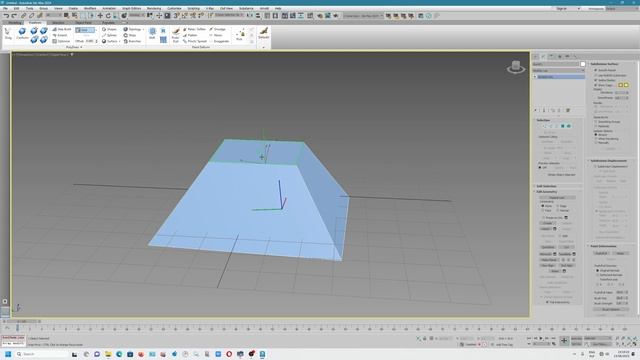This screenshot has width=640, height=360.
Task: Click the object name input field
Action: click(556, 64)
